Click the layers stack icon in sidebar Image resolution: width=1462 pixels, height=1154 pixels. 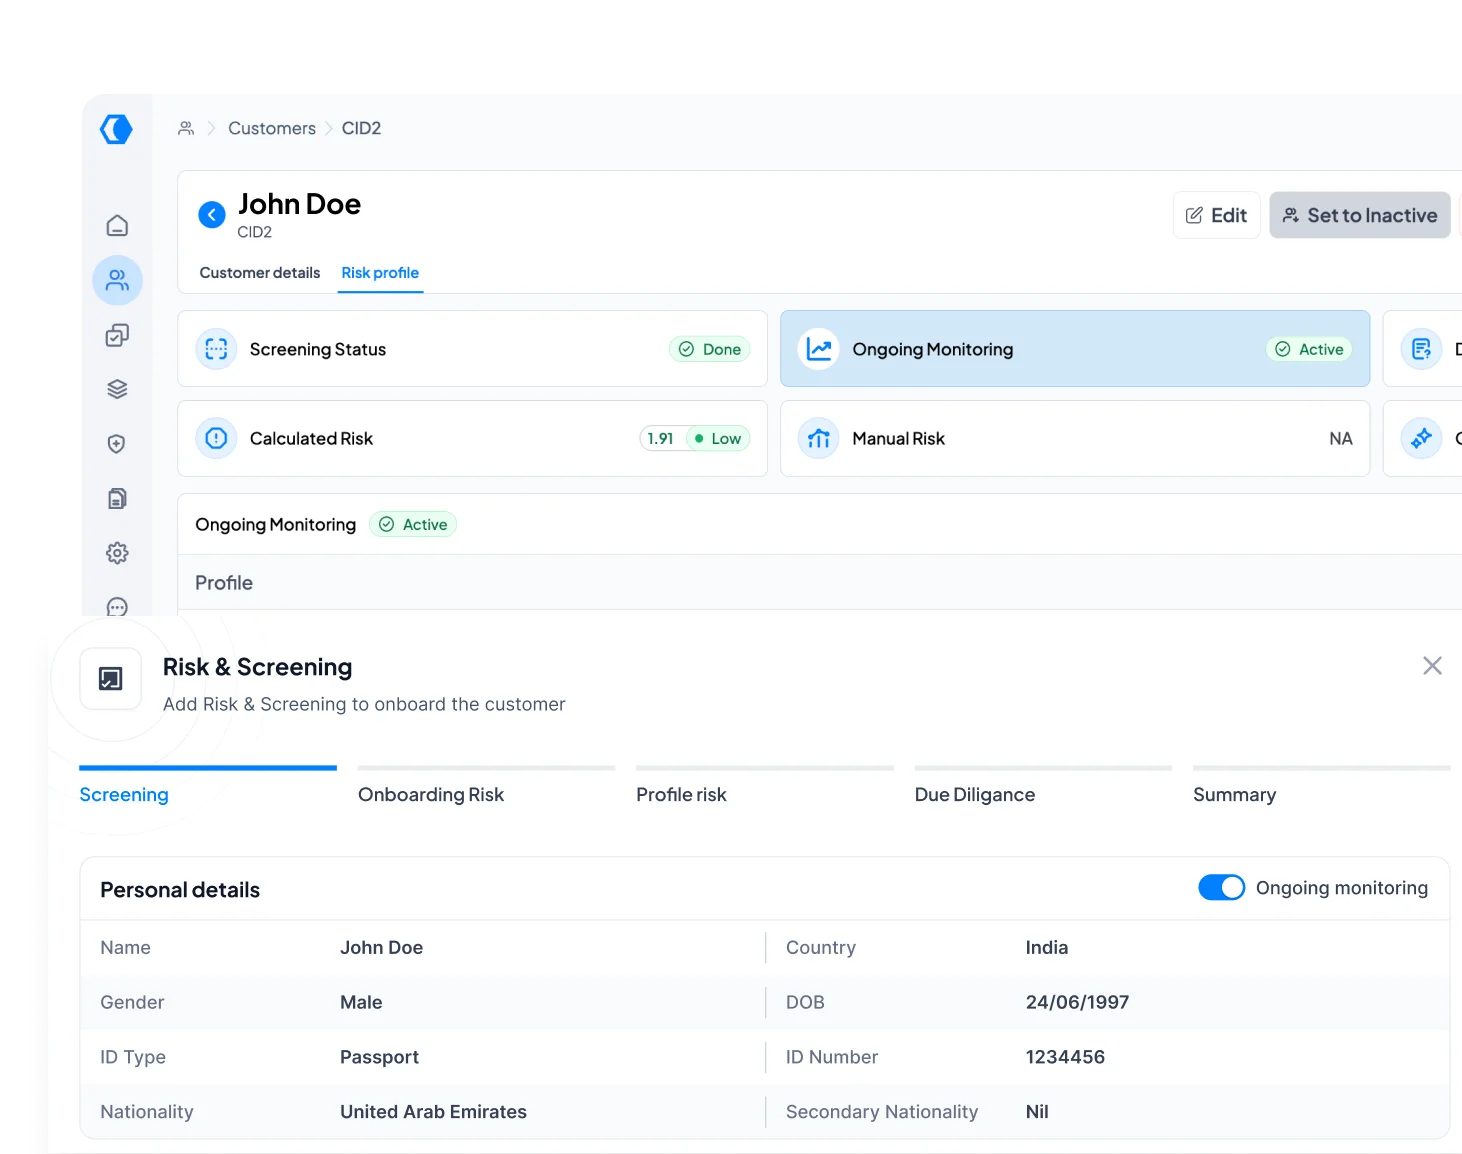pos(117,389)
